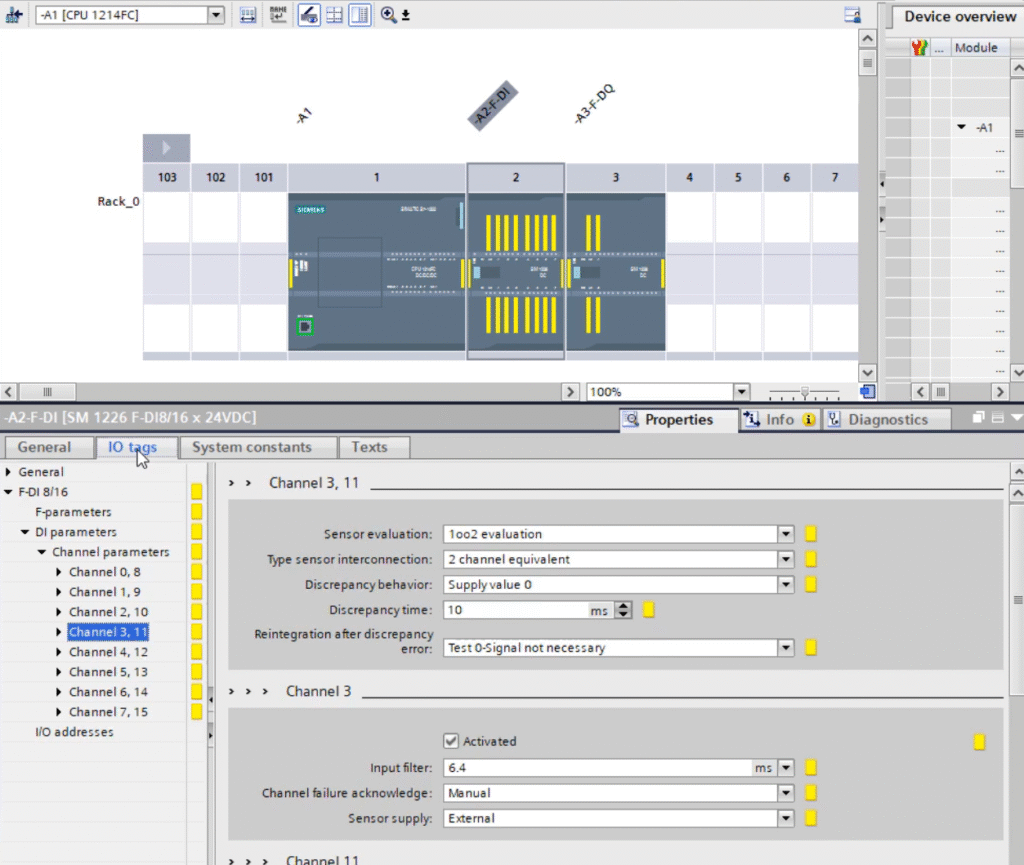
Task: Select F-parameters in the navigation tree
Action: pyautogui.click(x=73, y=512)
